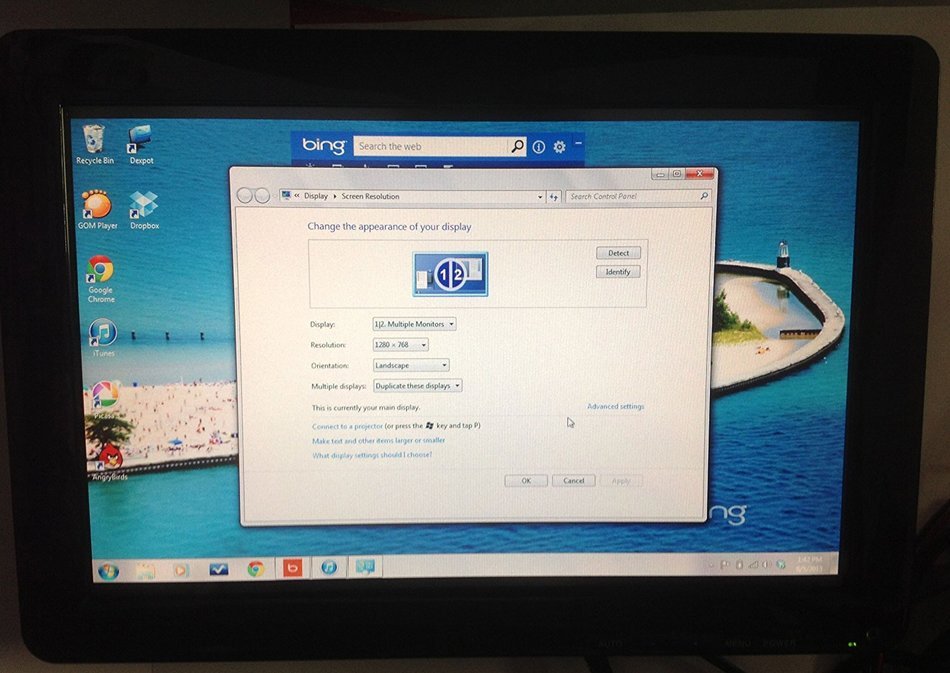Open Bing bar settings gear
The width and height of the screenshot is (950, 673).
[559, 147]
